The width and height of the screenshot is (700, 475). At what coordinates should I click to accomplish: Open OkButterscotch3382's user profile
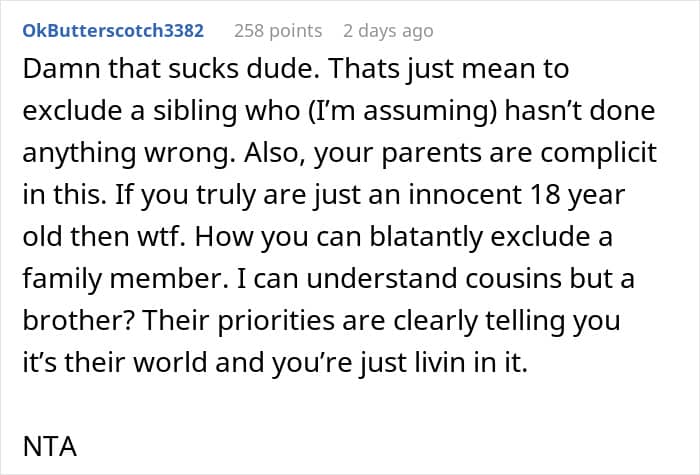pos(113,31)
